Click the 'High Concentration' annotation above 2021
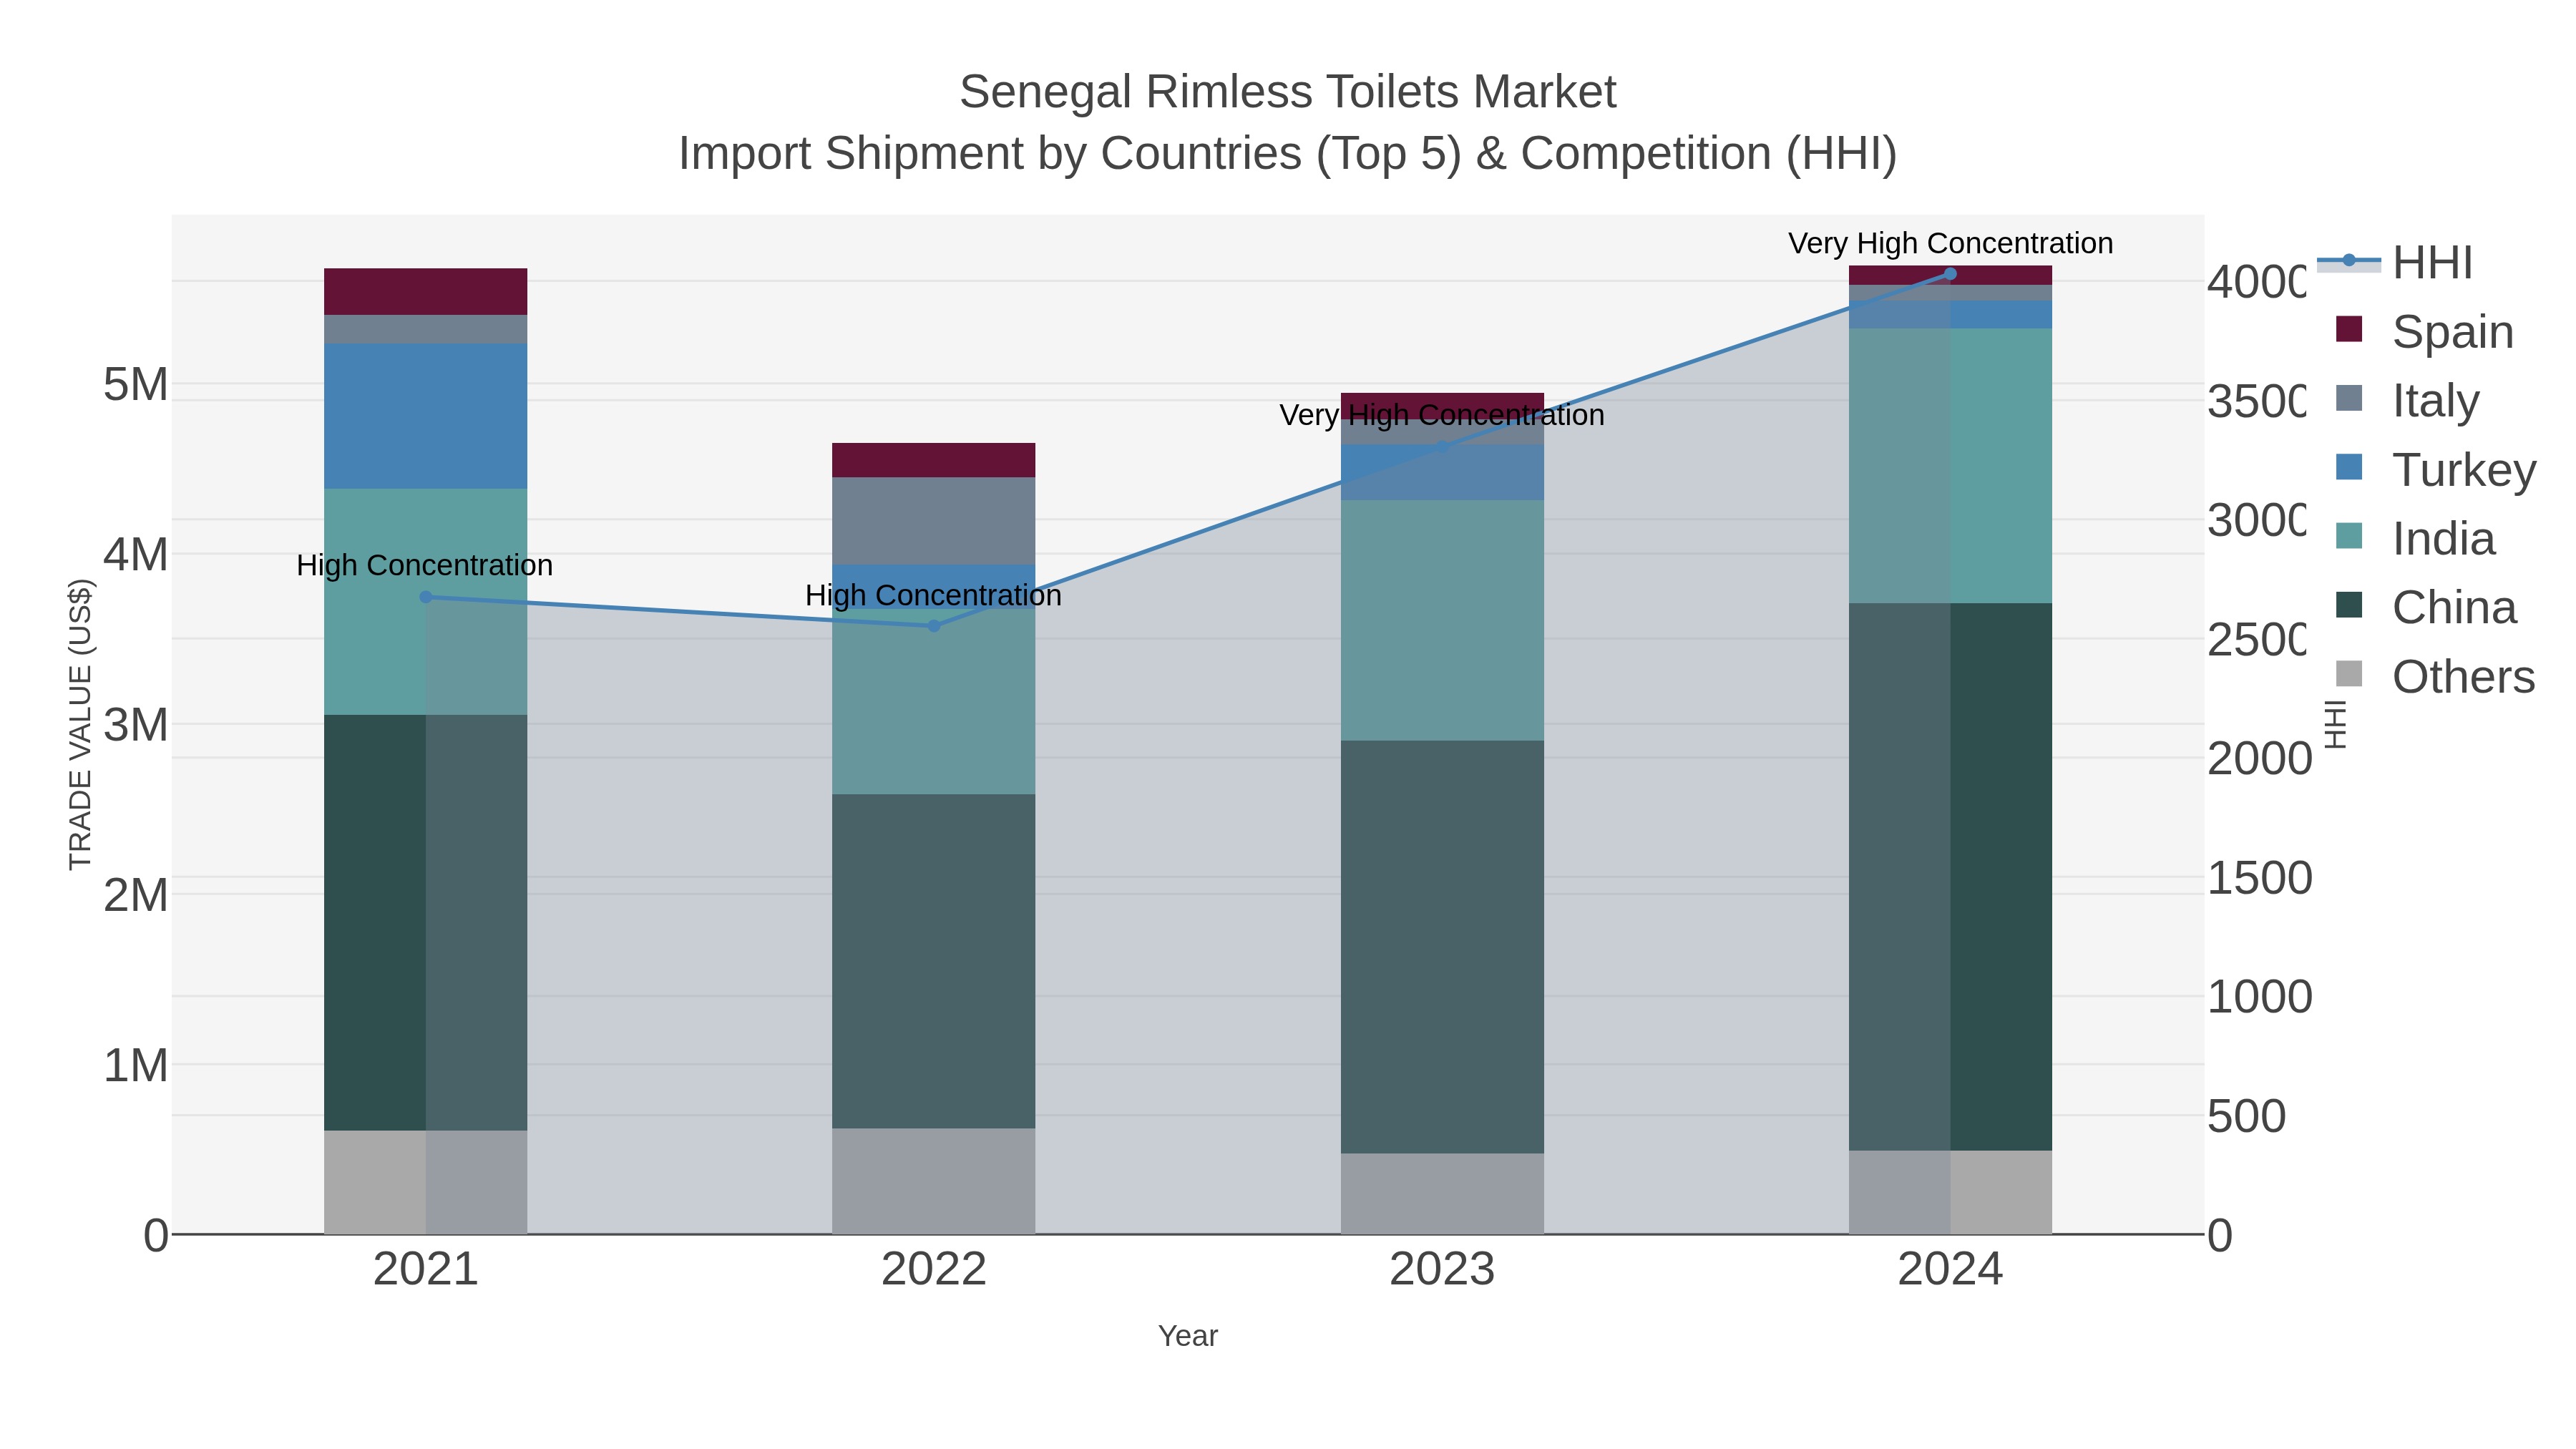 pyautogui.click(x=425, y=565)
